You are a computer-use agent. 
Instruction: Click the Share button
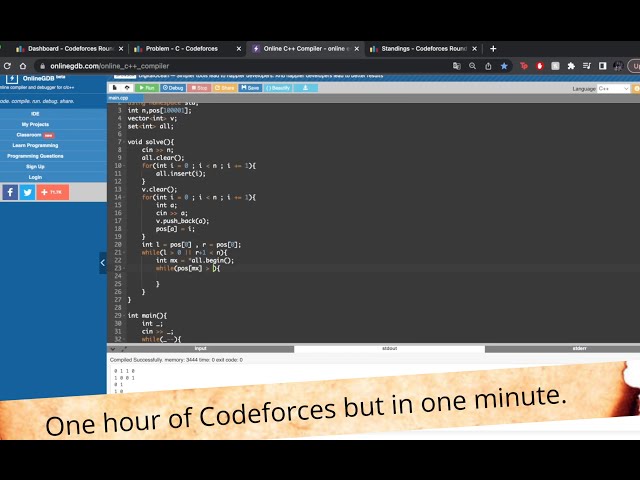[224, 88]
